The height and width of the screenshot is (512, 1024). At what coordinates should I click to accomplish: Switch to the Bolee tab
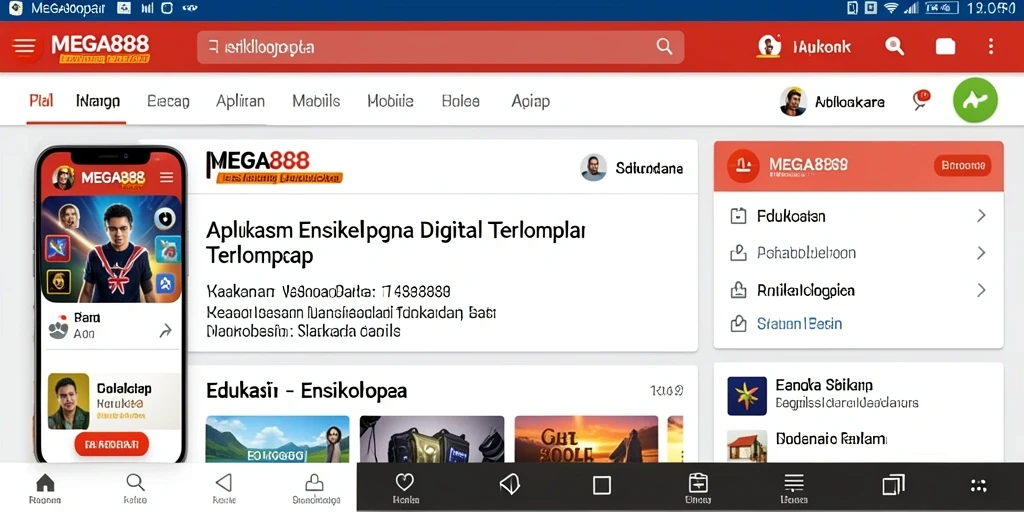pyautogui.click(x=460, y=101)
